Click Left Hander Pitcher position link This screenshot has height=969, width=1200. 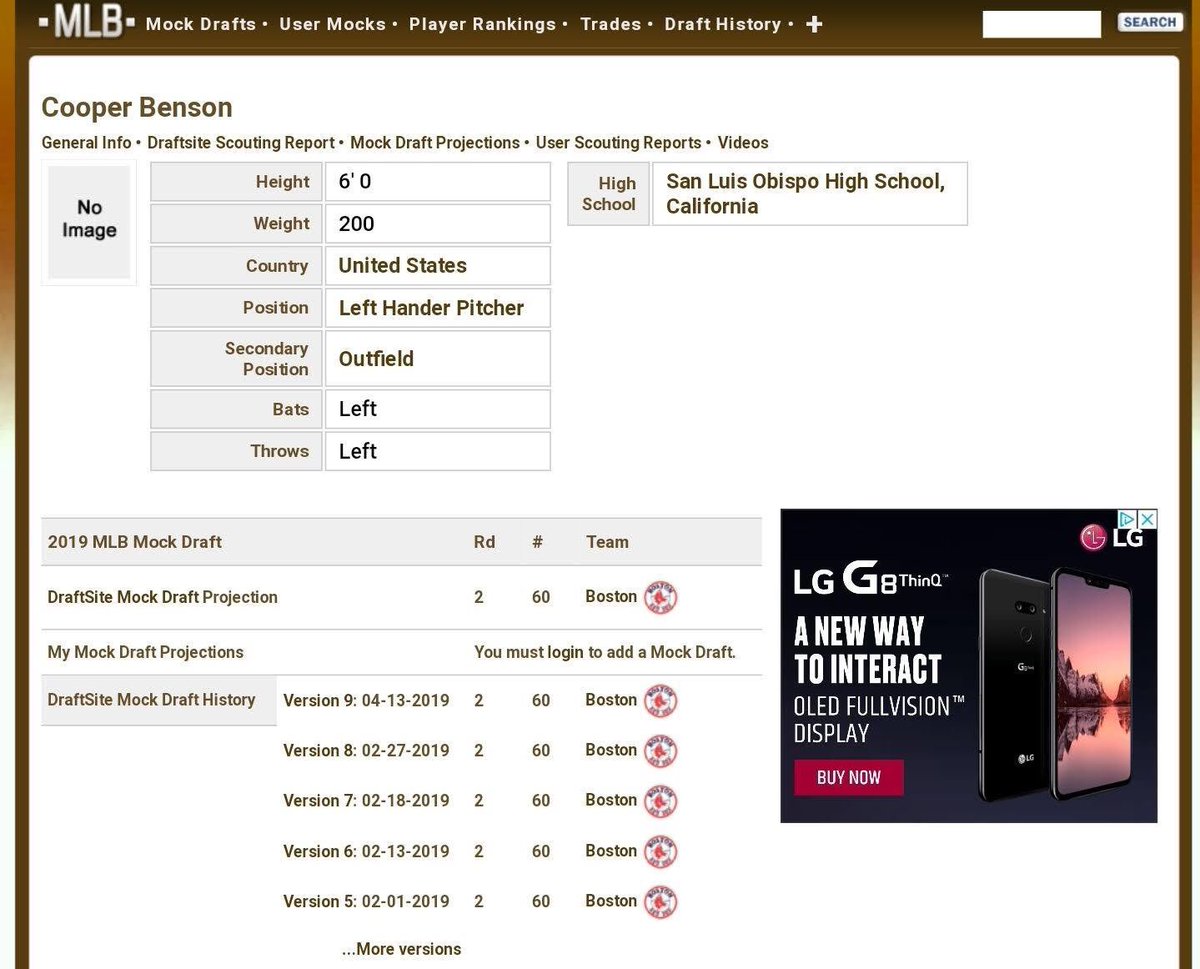pyautogui.click(x=431, y=308)
